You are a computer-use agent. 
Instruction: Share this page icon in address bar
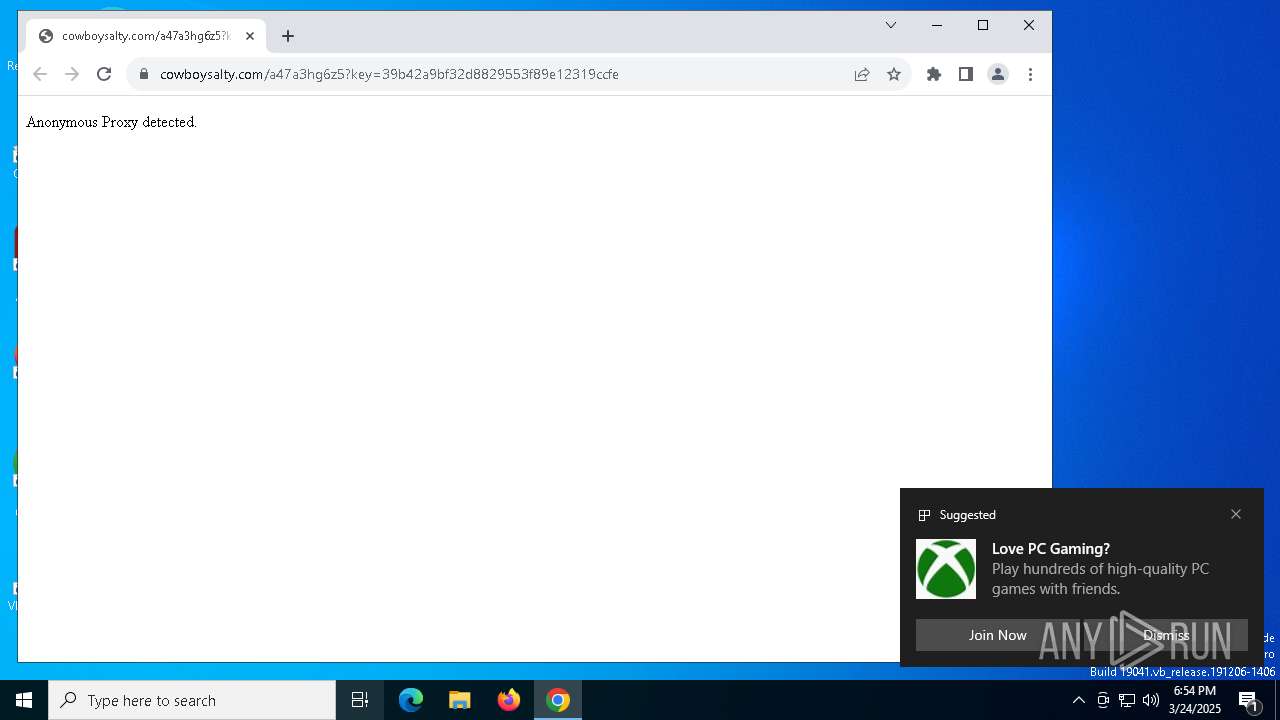click(x=862, y=74)
